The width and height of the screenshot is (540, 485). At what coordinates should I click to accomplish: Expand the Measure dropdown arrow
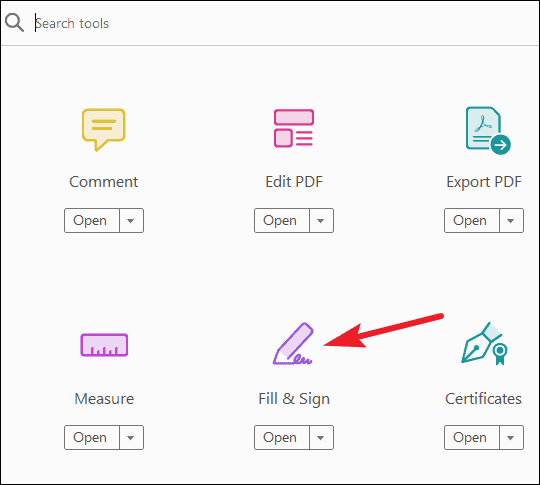tap(132, 437)
